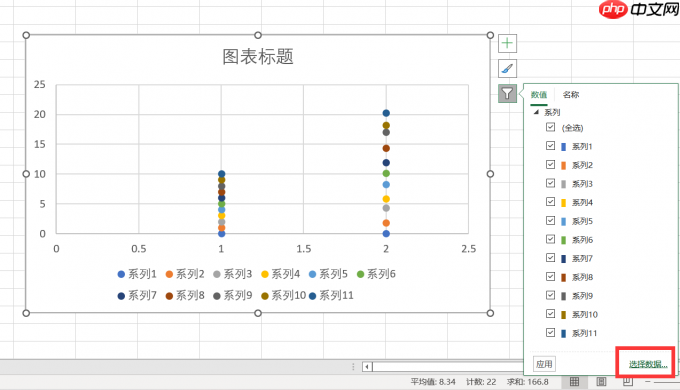Switch to the 名称 tab
680x390 pixels.
pos(571,95)
